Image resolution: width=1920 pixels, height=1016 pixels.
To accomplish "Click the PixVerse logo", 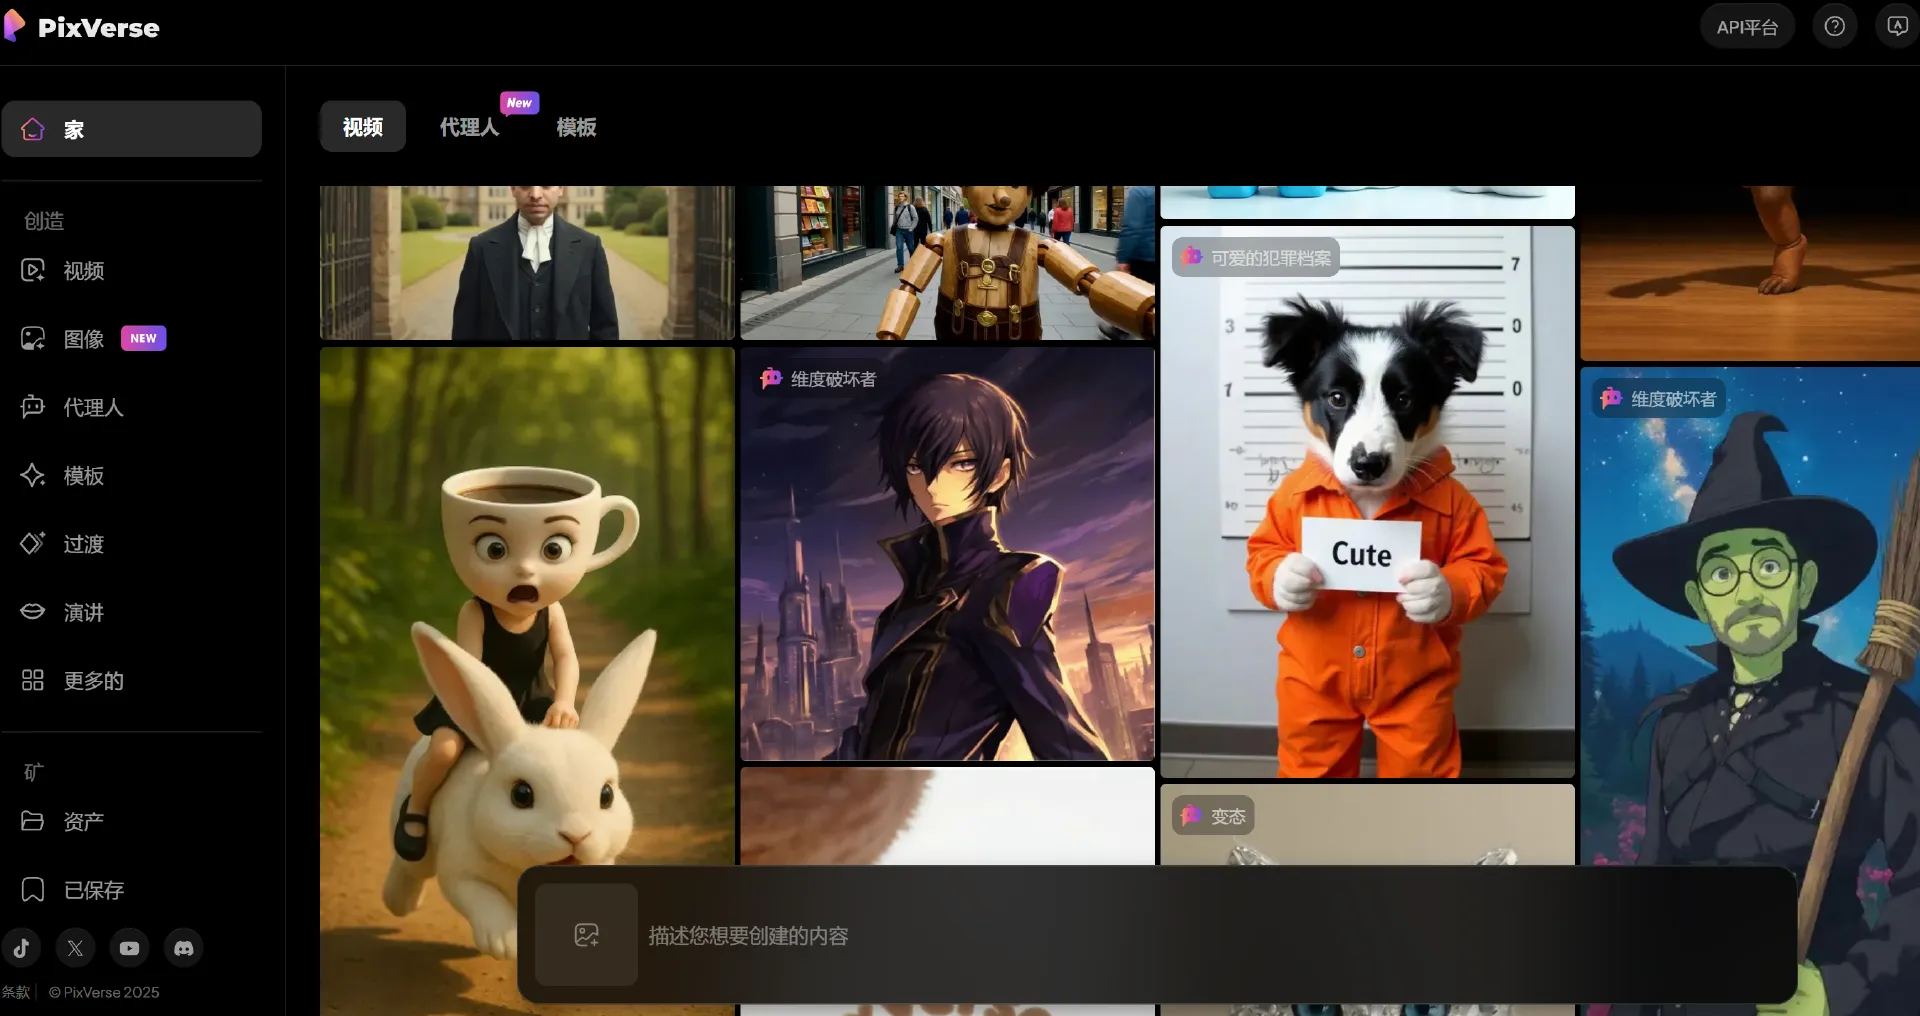I will click(x=82, y=27).
